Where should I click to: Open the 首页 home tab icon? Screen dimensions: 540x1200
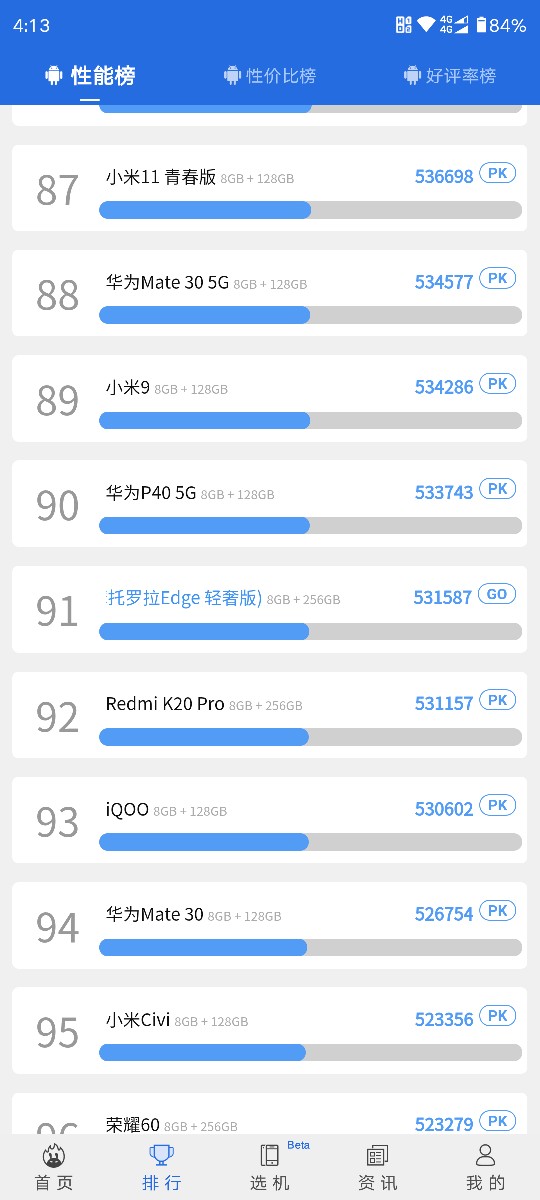point(54,1156)
